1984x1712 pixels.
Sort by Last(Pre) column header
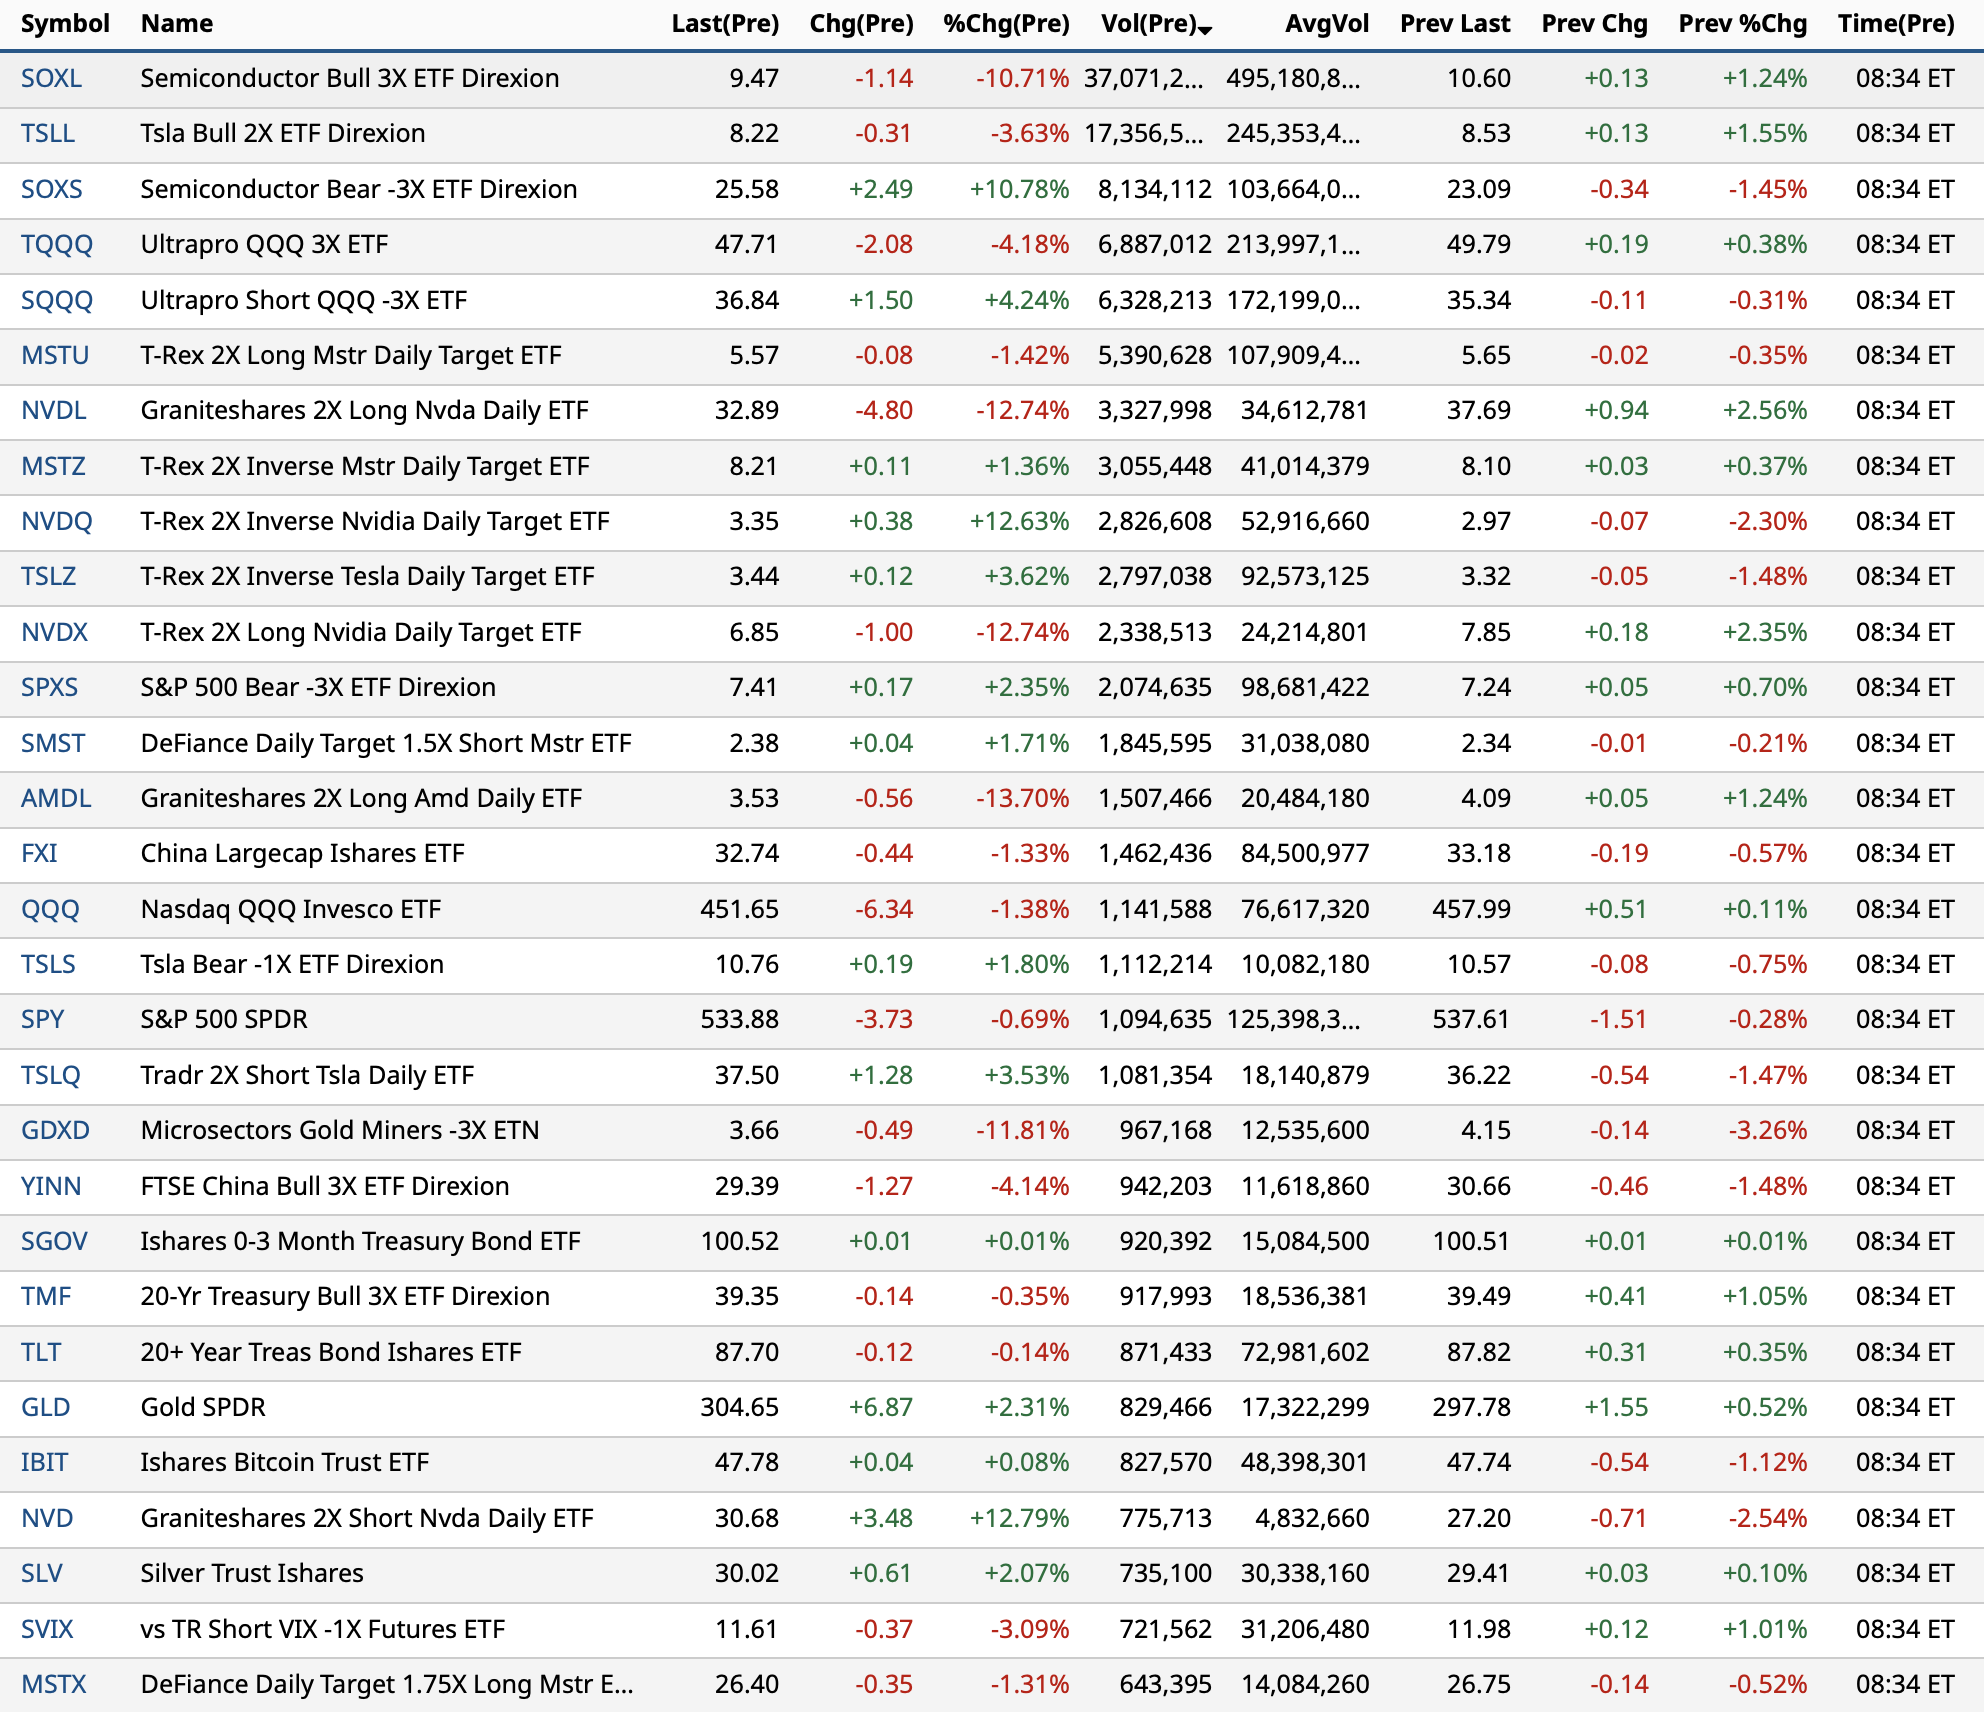(724, 23)
